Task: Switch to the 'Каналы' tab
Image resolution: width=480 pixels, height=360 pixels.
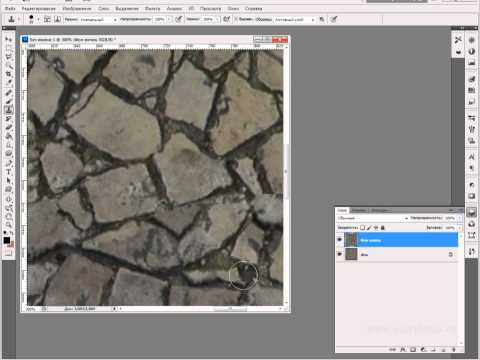Action: pyautogui.click(x=359, y=210)
